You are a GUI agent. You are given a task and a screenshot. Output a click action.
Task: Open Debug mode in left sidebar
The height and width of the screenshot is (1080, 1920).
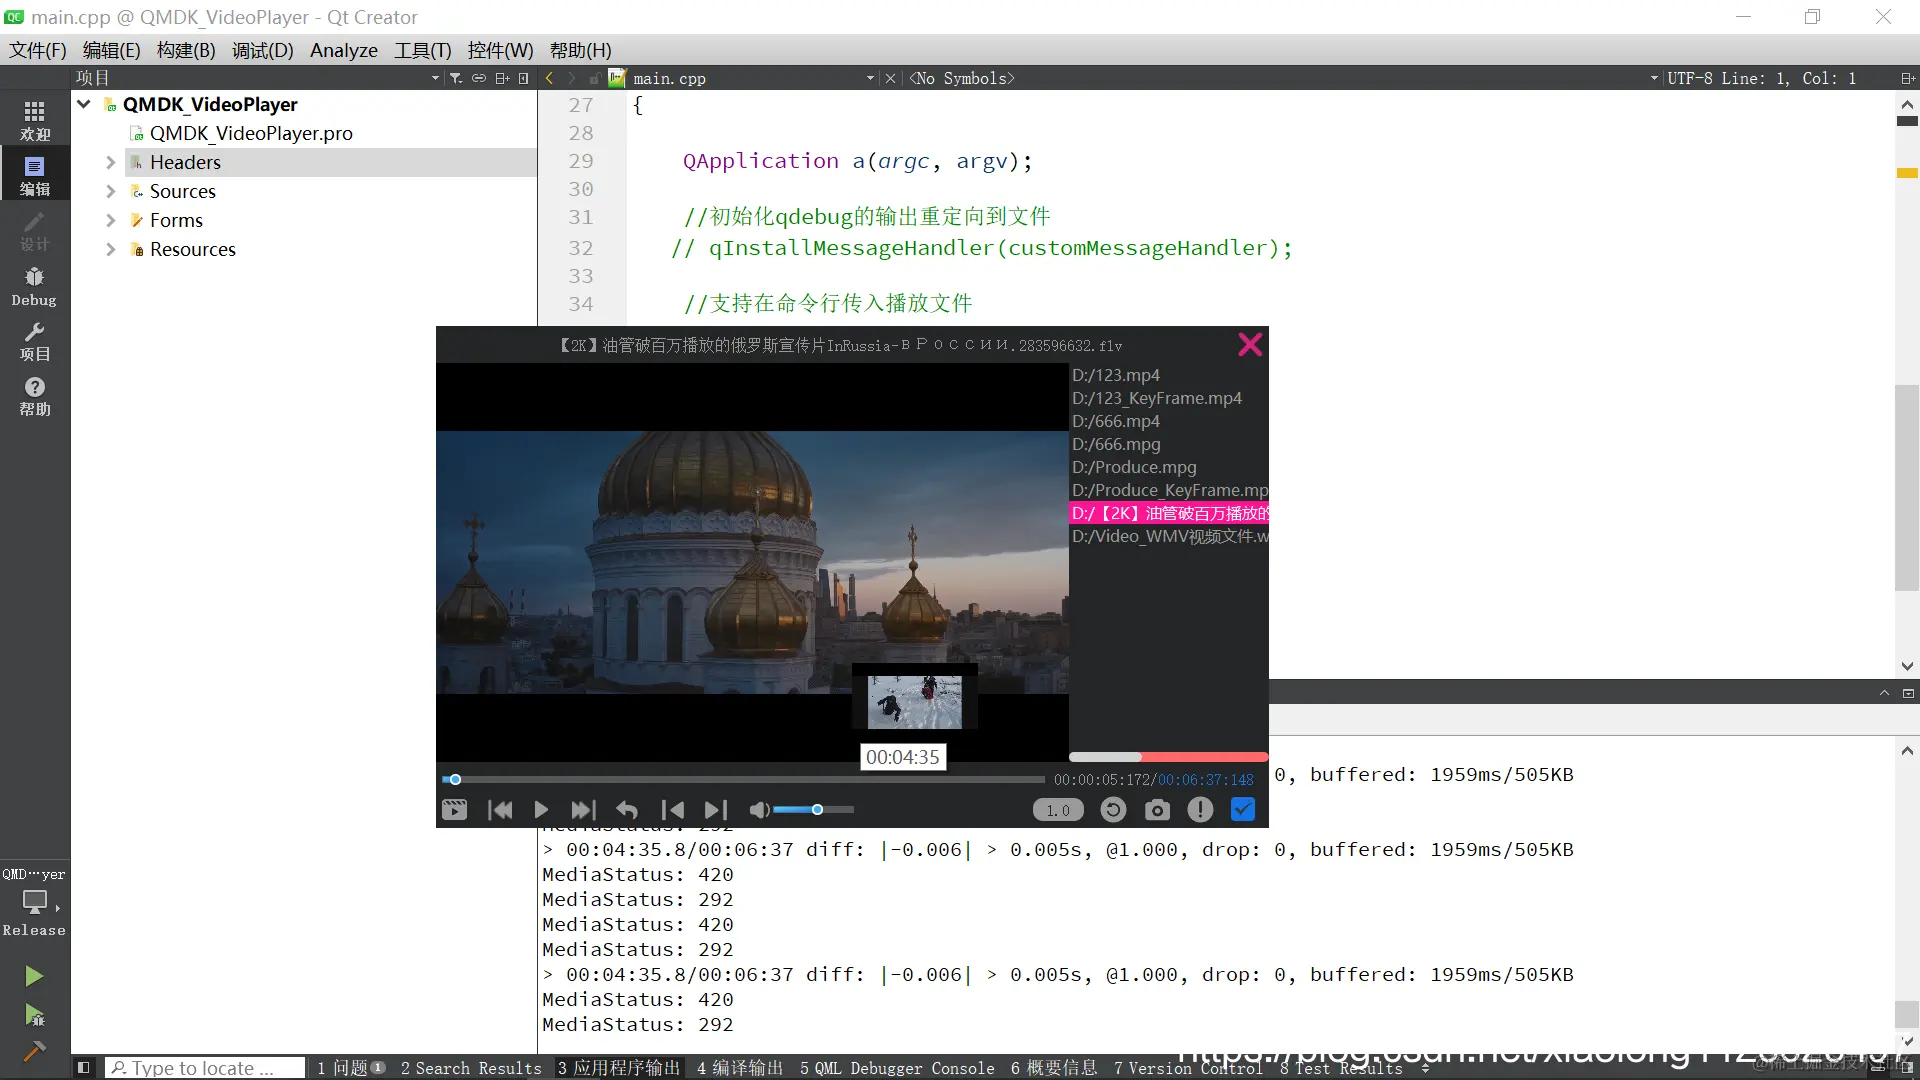click(34, 286)
